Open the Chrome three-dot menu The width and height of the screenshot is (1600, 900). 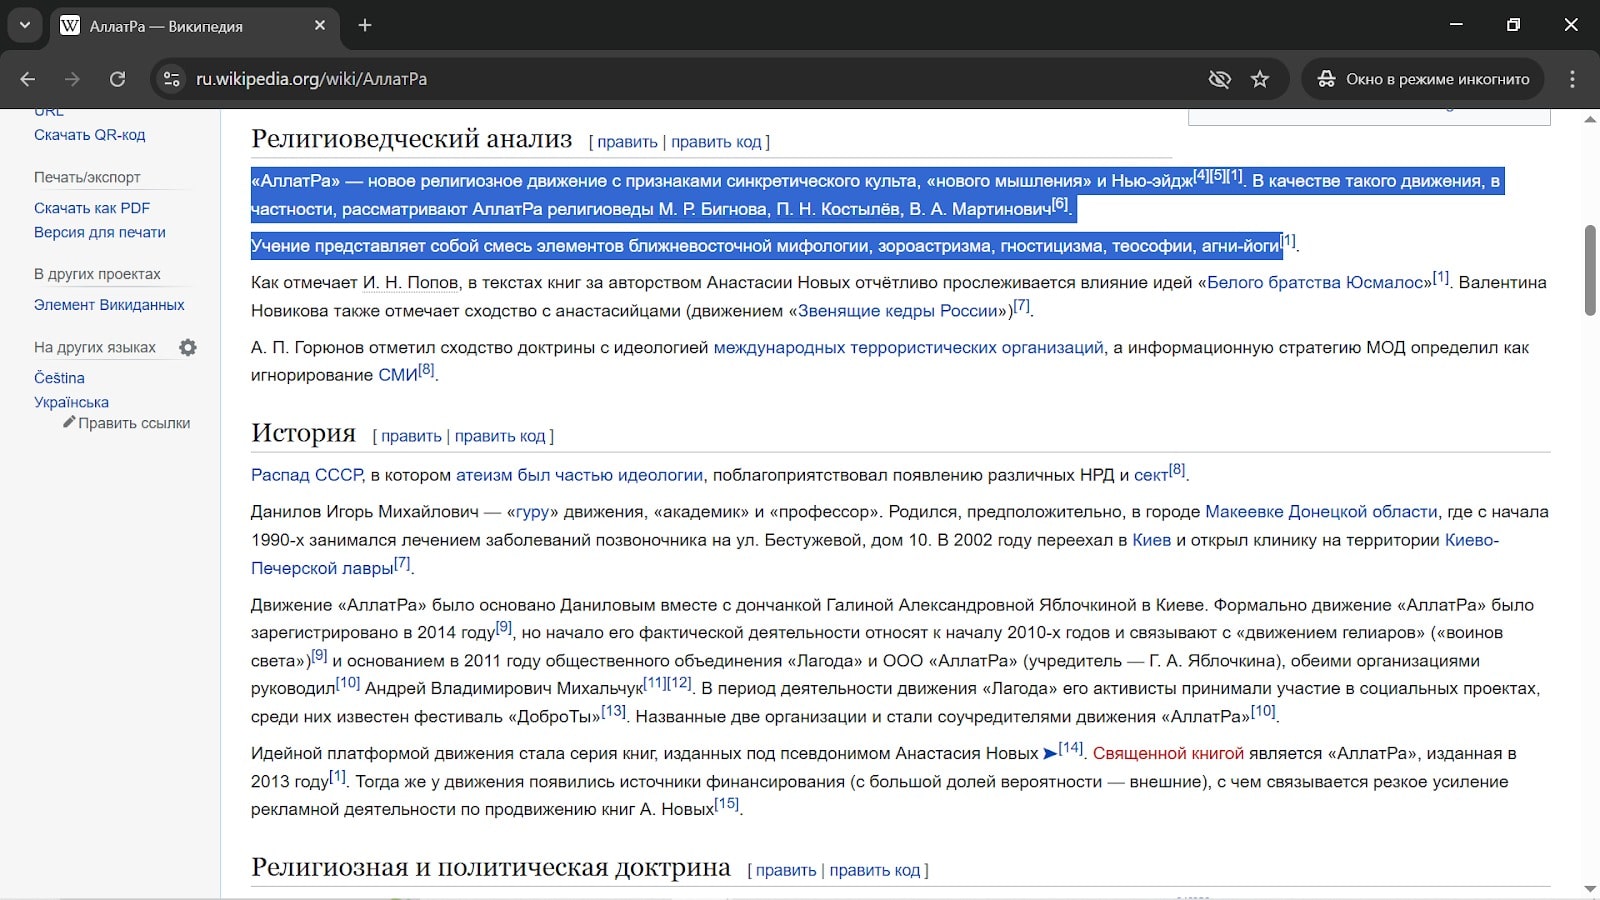click(x=1572, y=79)
